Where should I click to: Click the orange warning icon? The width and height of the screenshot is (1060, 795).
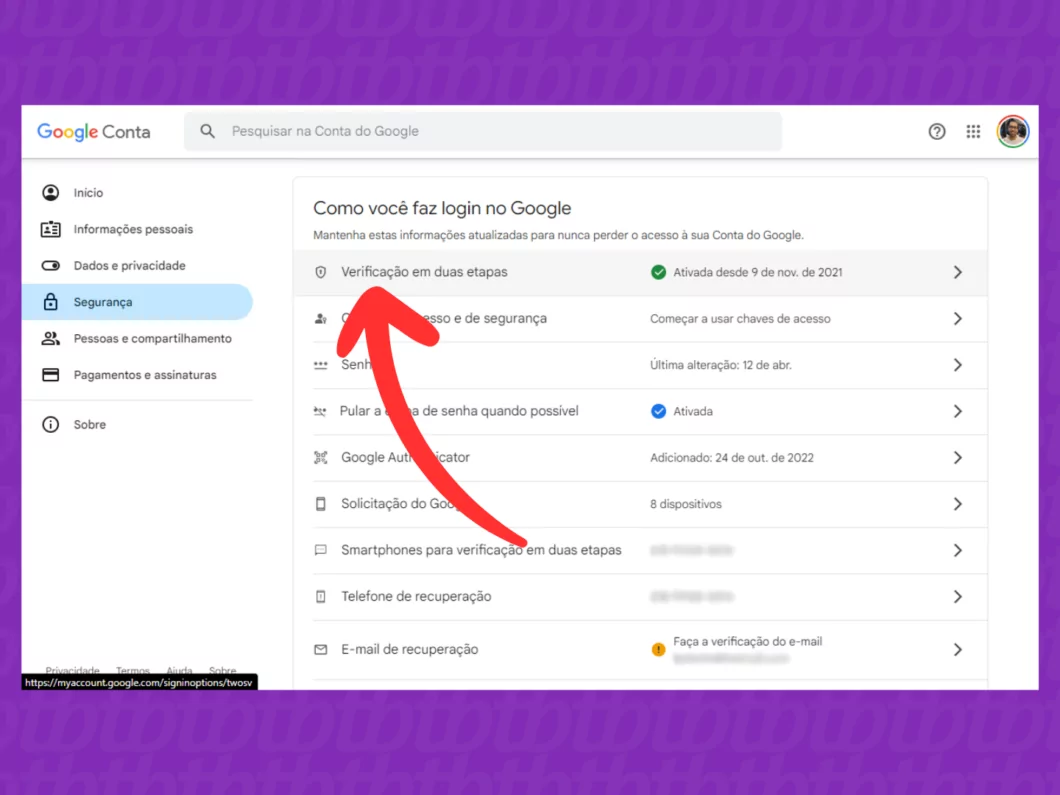658,650
